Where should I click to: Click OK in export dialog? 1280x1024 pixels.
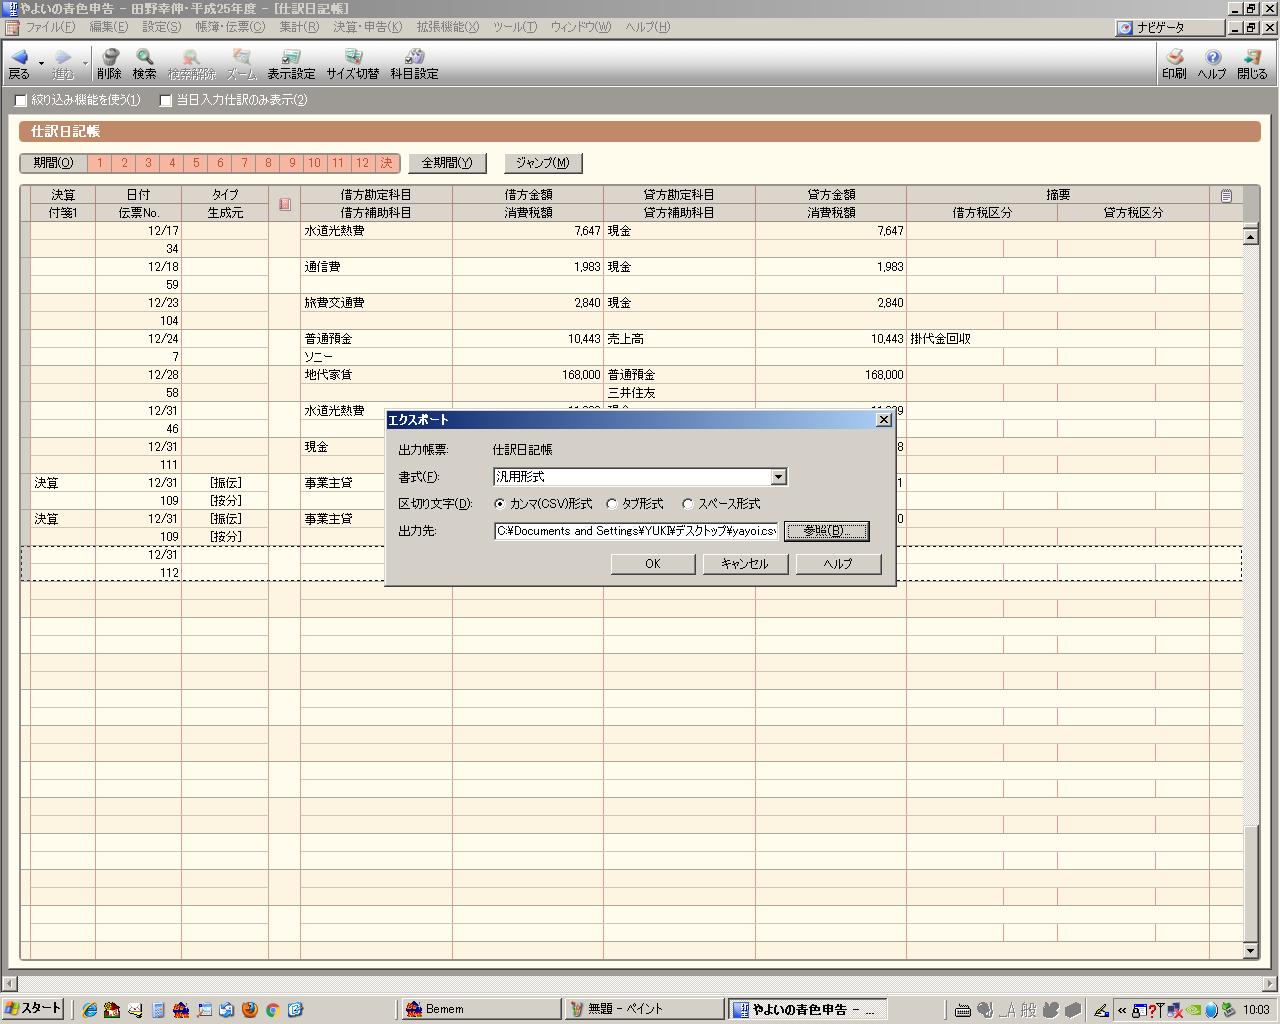coord(653,564)
